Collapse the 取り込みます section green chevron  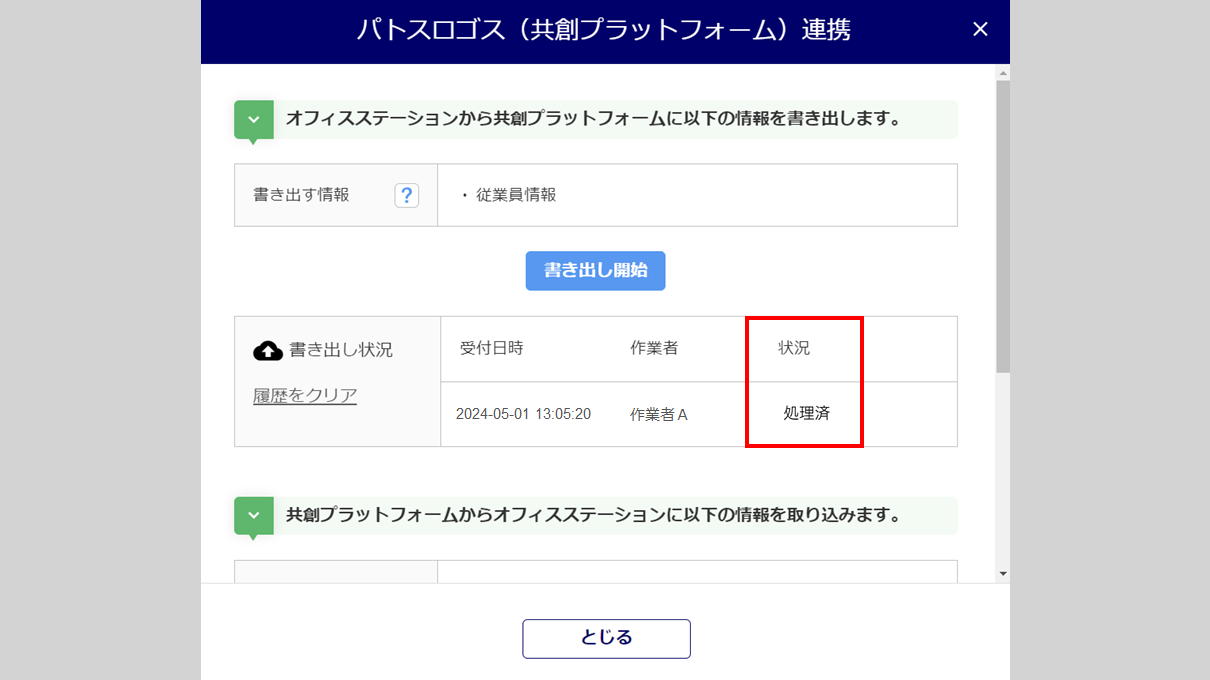click(253, 516)
